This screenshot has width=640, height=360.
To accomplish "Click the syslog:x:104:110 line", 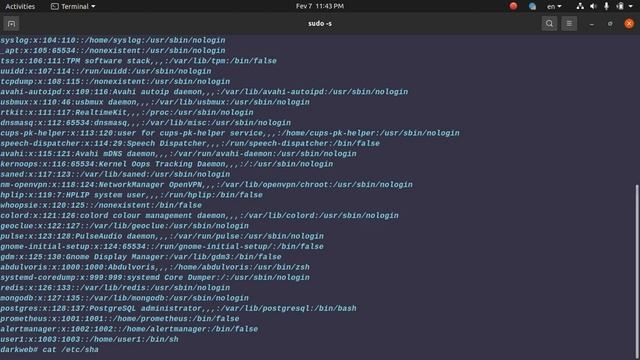I will point(113,40).
